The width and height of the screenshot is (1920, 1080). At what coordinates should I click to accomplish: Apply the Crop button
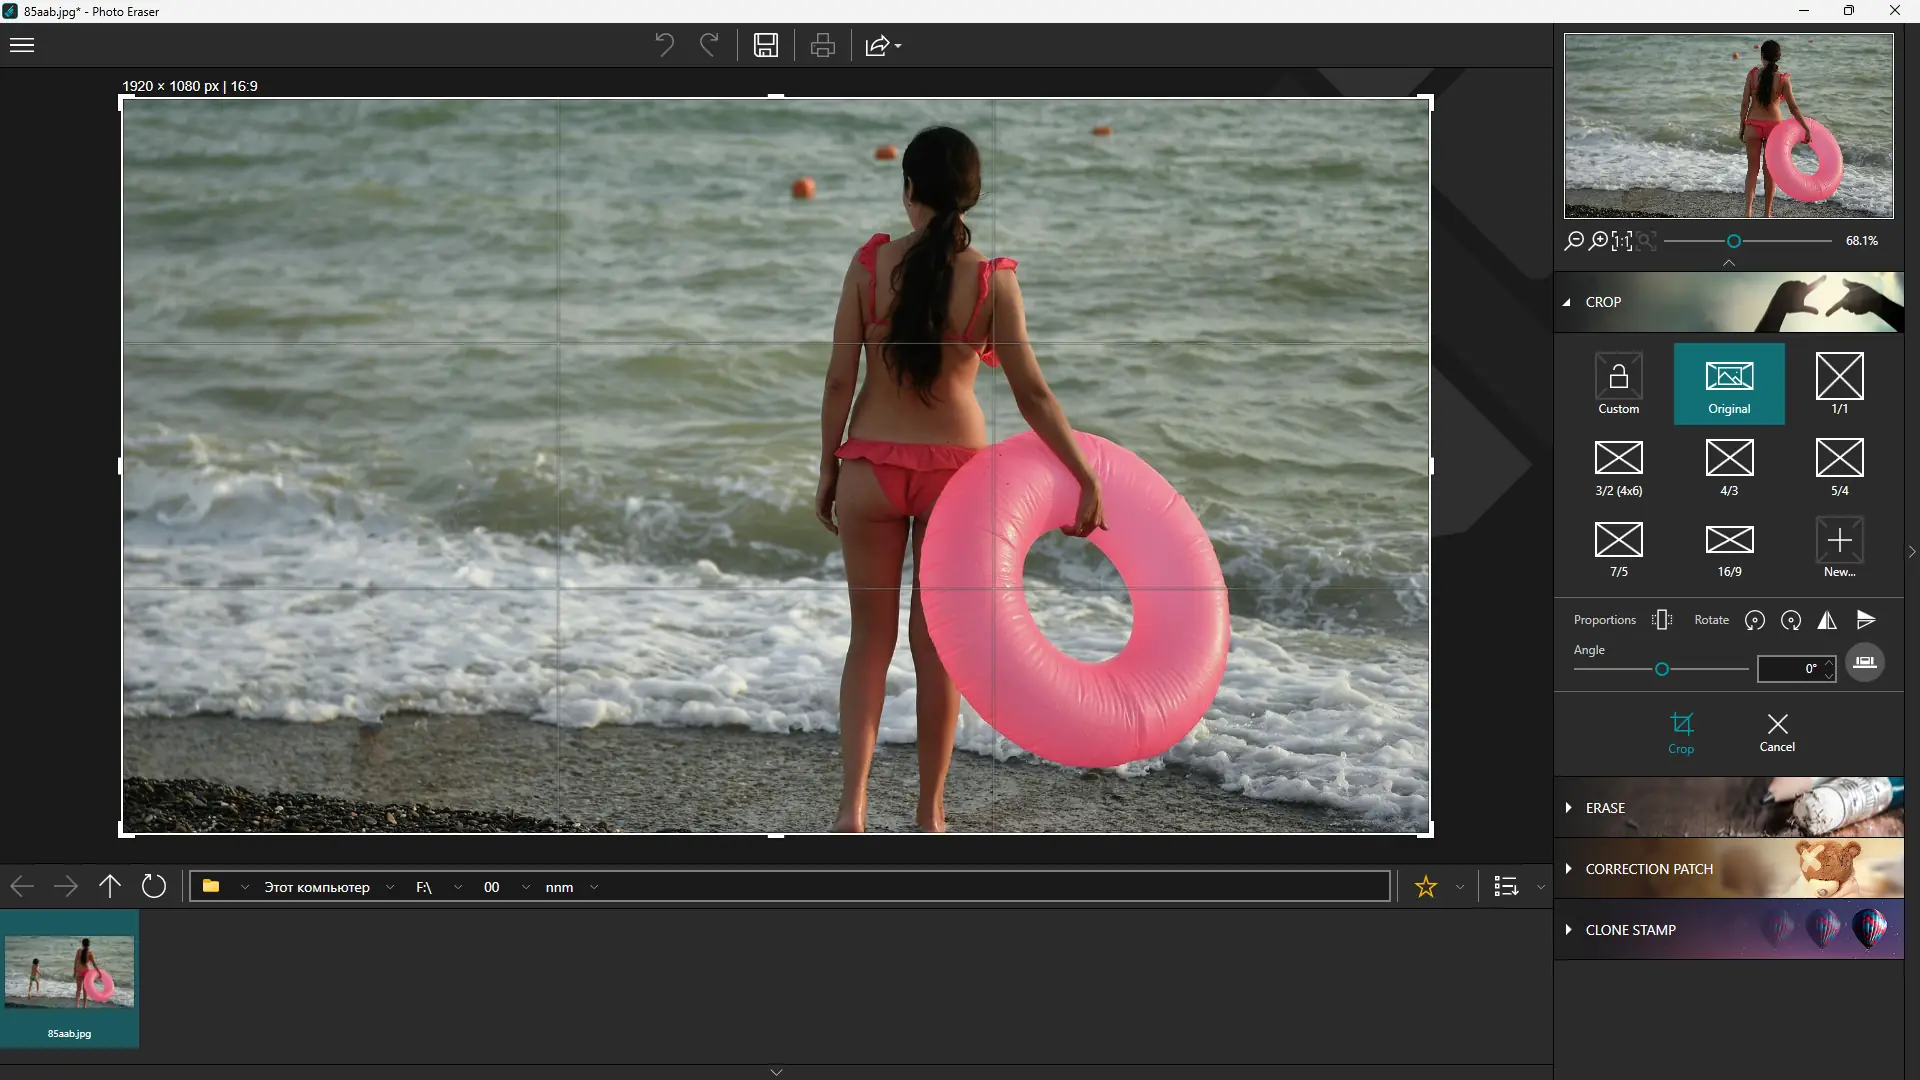pyautogui.click(x=1681, y=732)
